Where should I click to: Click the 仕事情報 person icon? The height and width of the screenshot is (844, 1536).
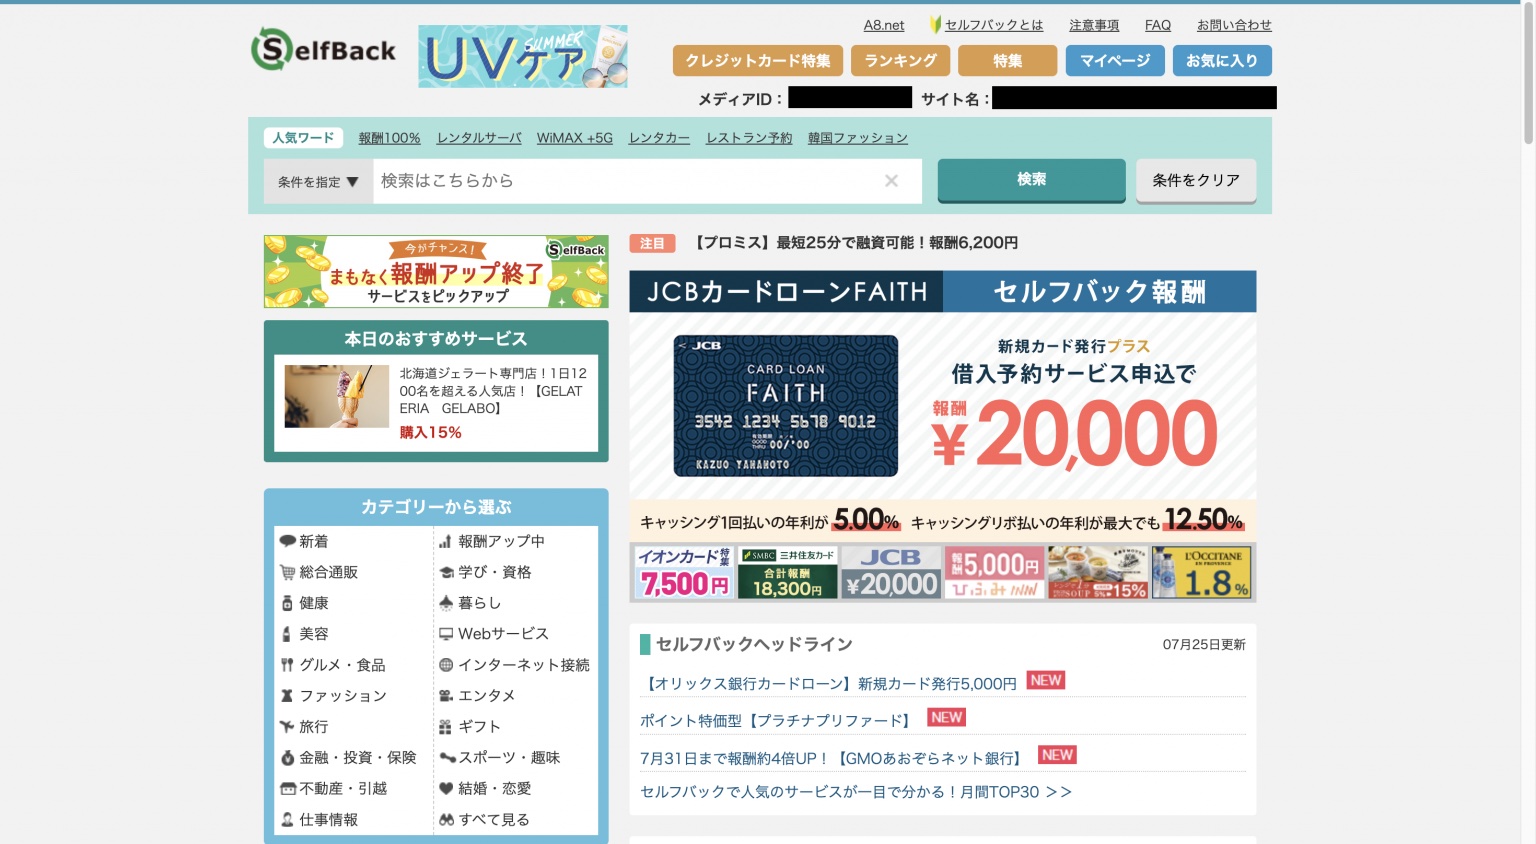click(287, 820)
